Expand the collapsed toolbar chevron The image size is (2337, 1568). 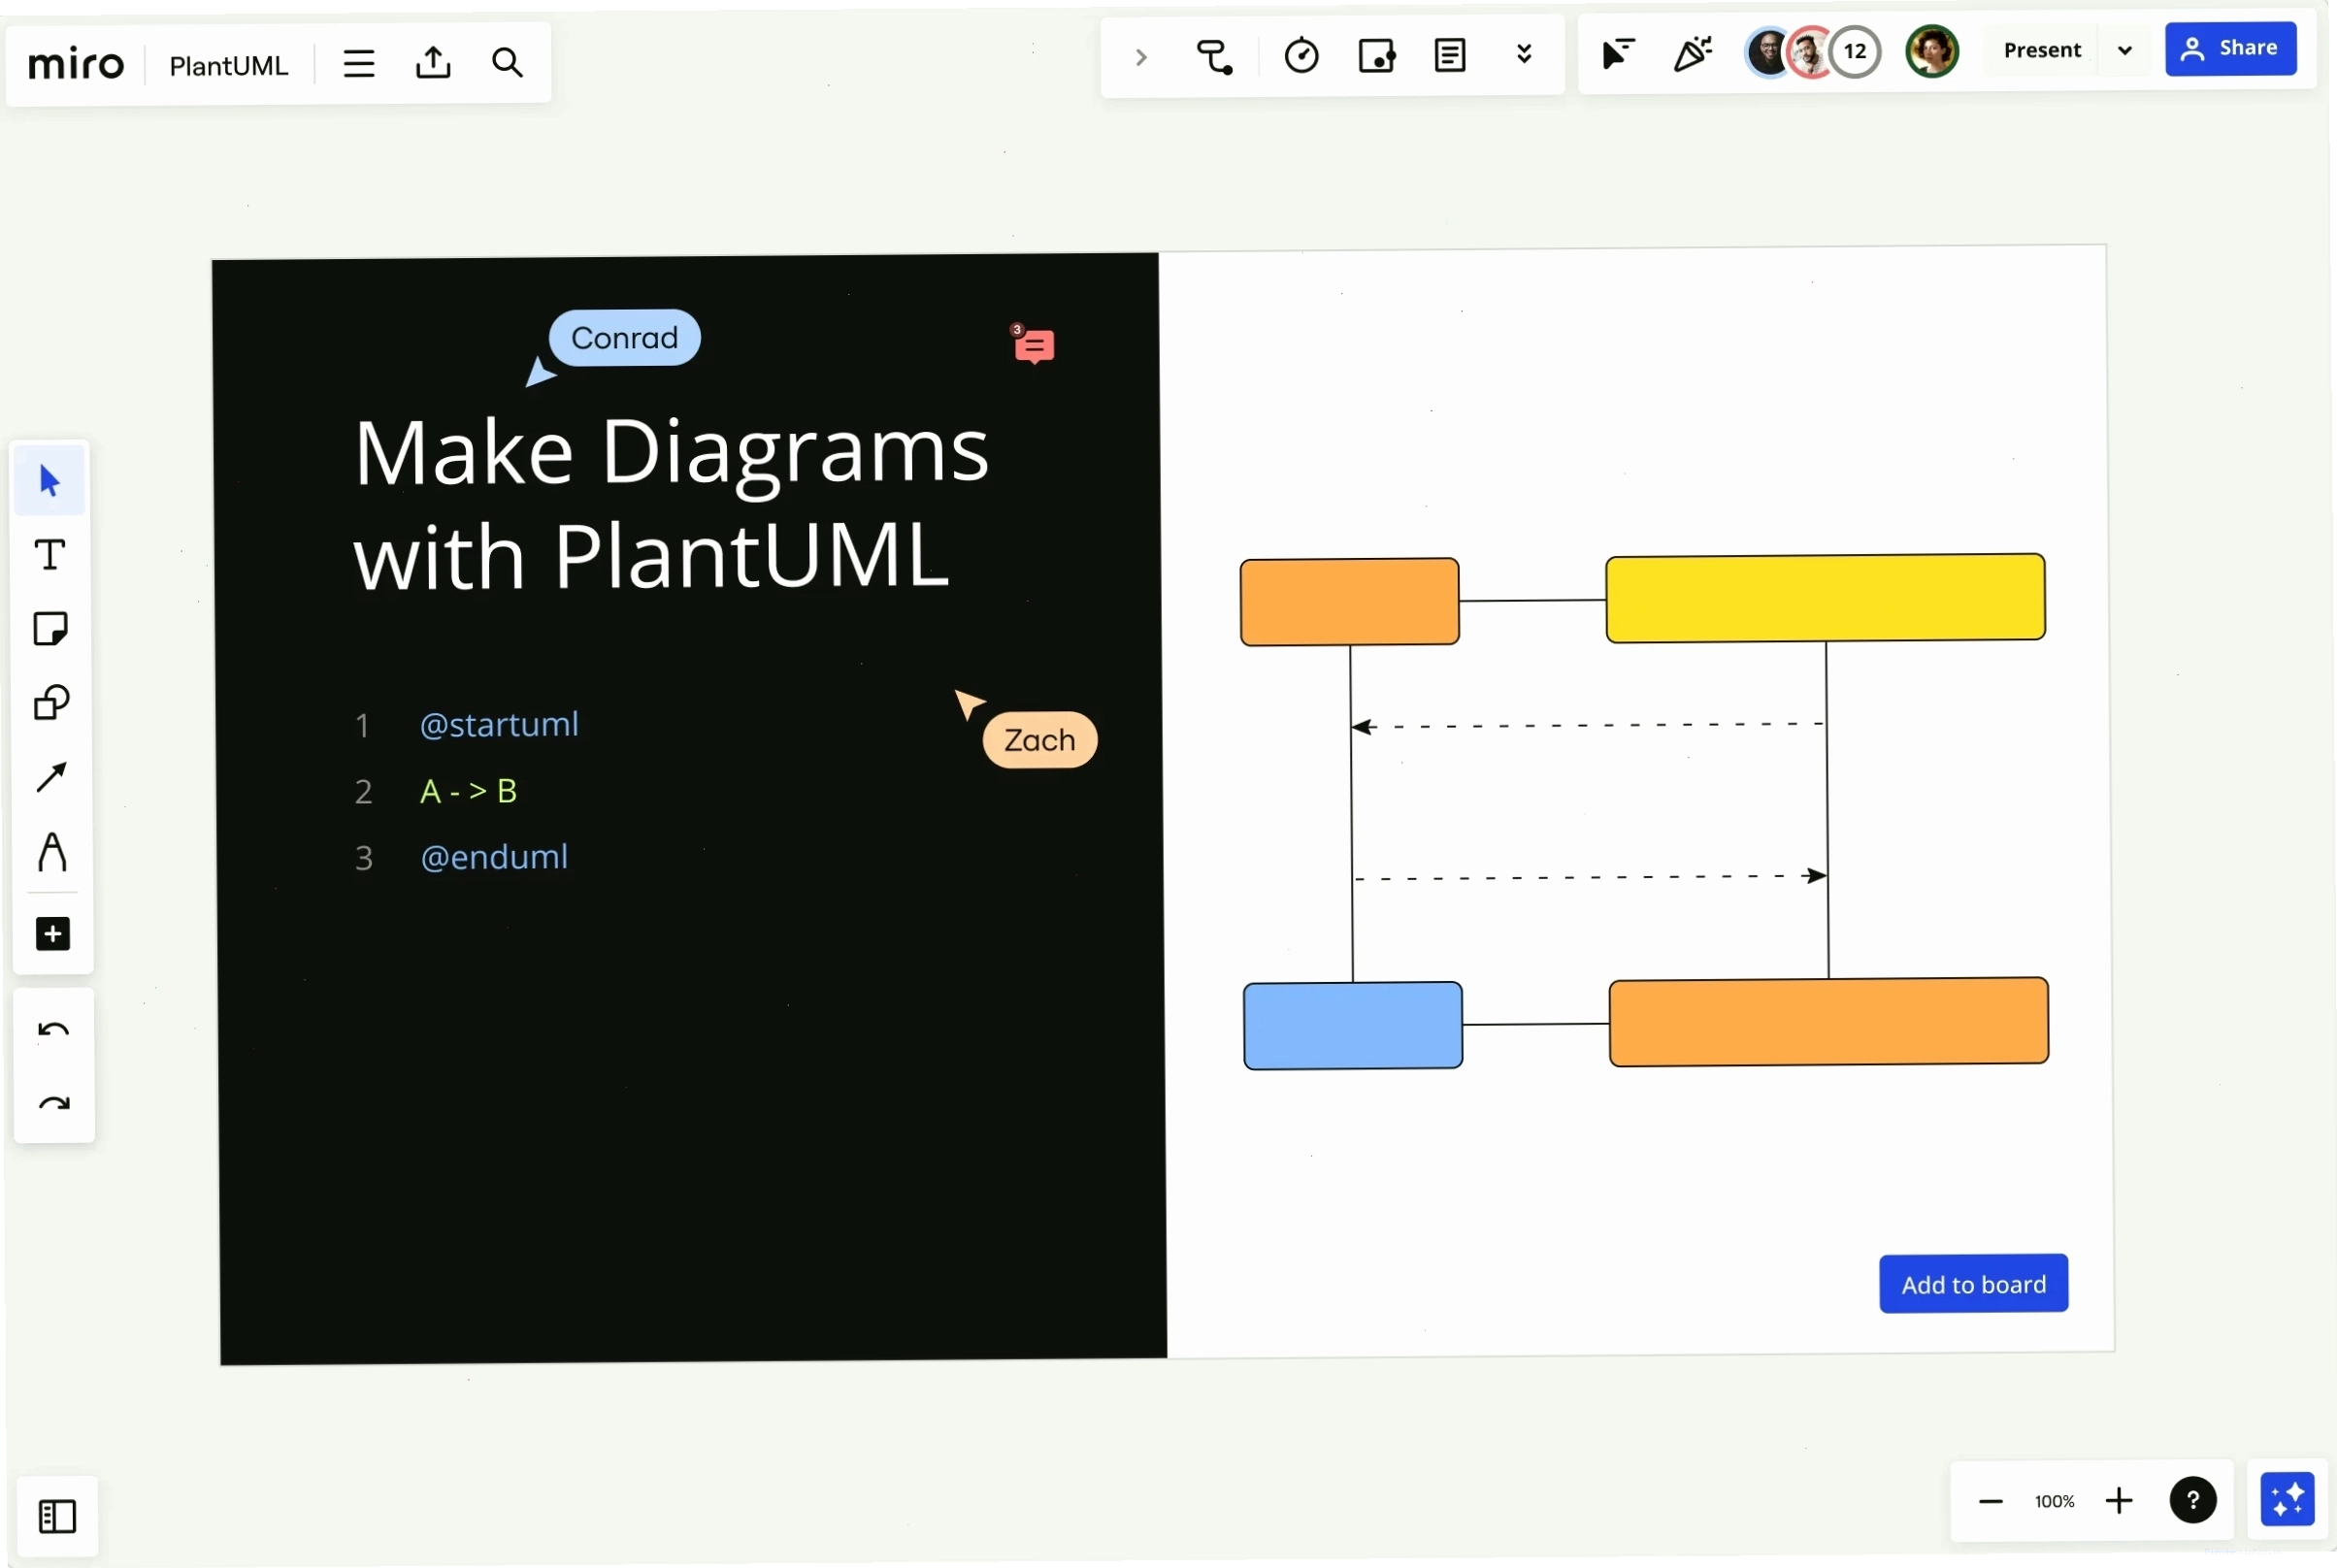1140,57
